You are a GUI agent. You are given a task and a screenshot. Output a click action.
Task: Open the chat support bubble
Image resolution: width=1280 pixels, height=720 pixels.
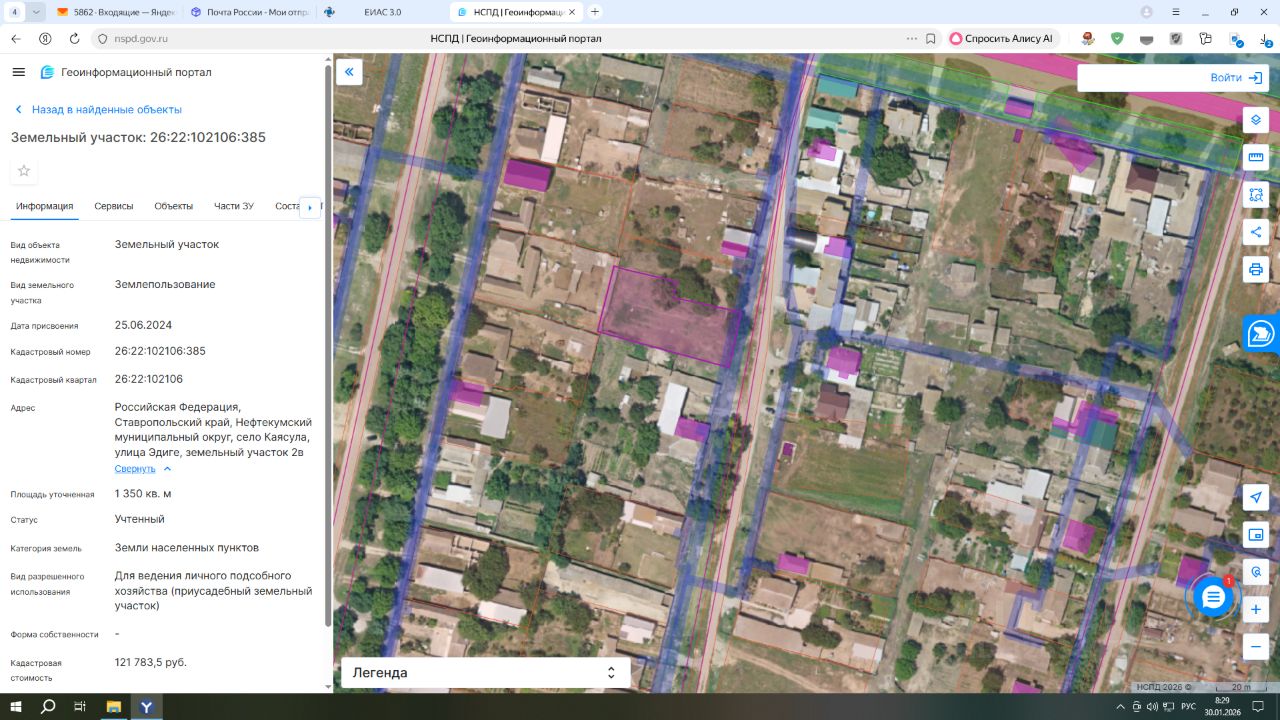point(1213,597)
